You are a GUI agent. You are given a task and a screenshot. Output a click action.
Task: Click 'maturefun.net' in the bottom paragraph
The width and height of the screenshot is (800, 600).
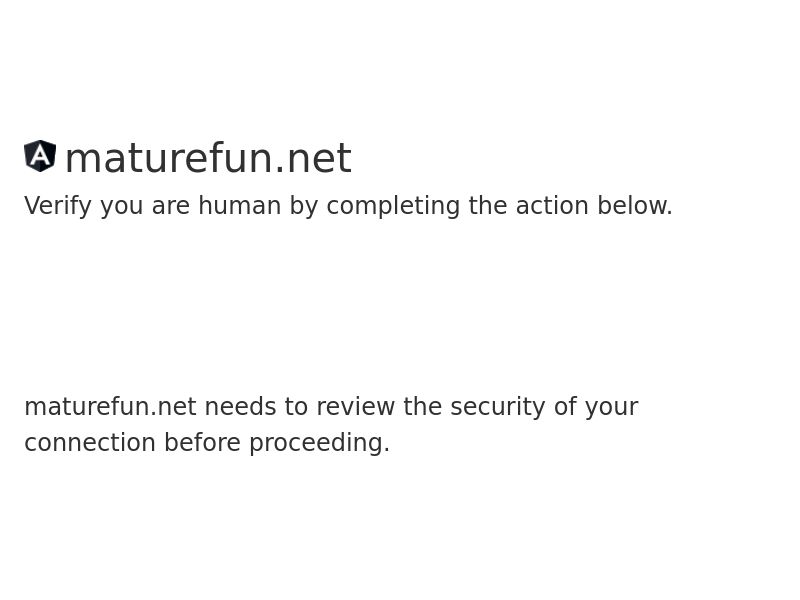point(110,407)
